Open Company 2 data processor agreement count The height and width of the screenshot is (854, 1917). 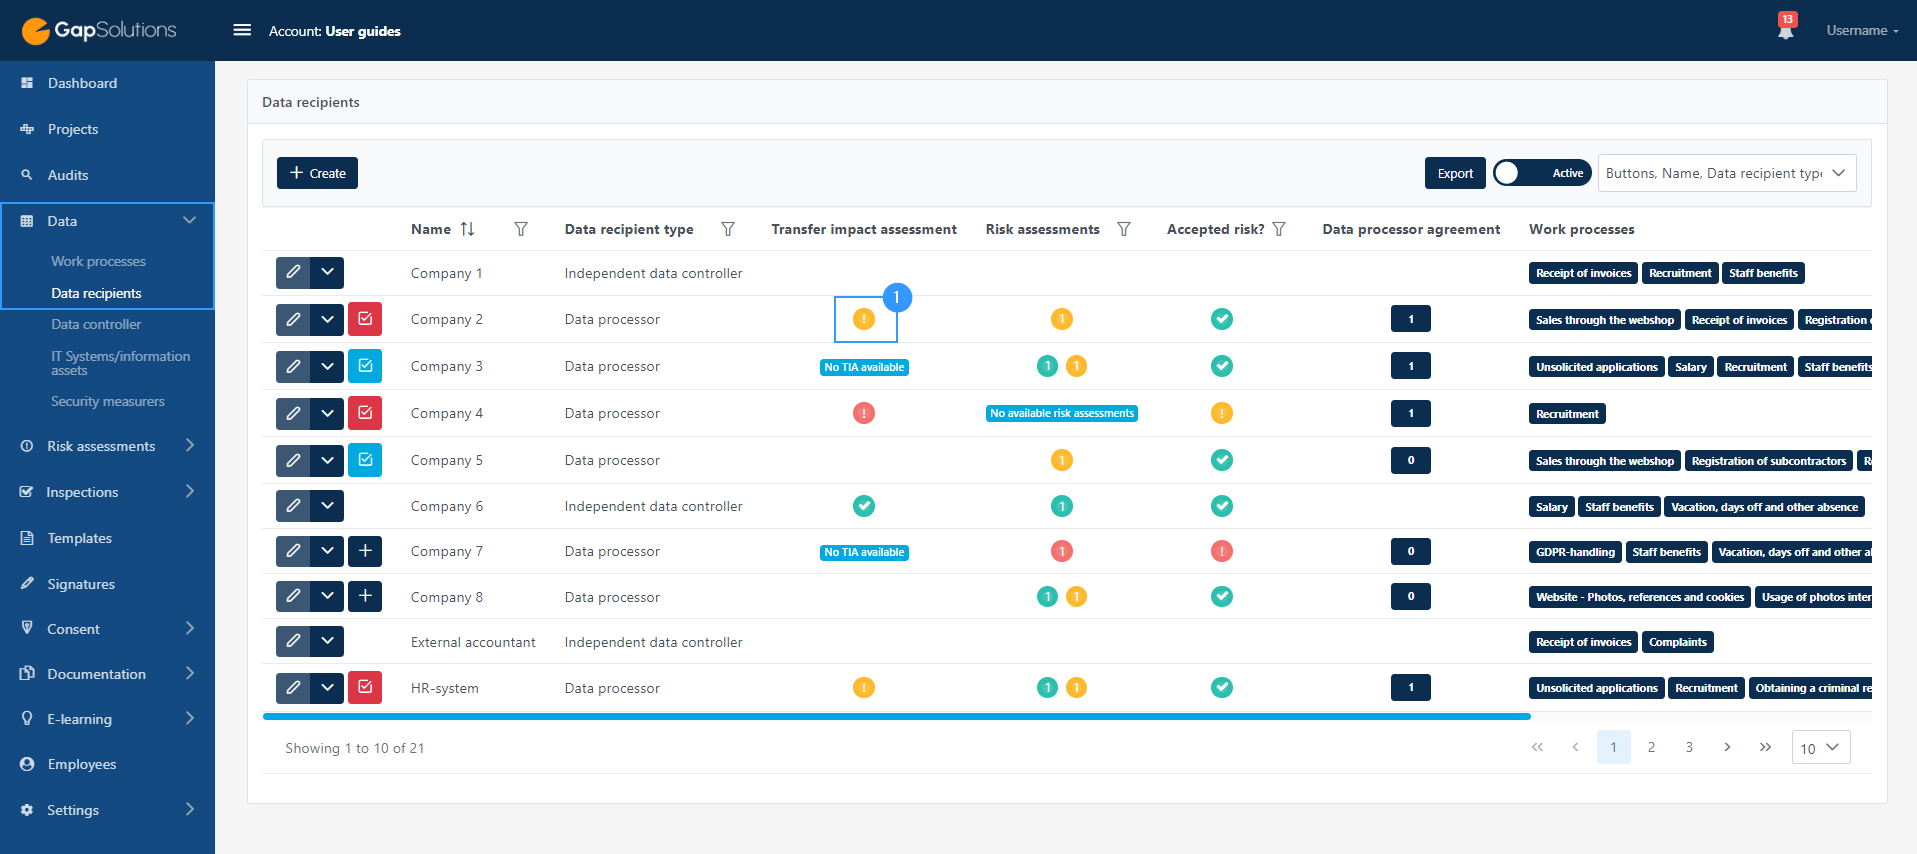[1410, 319]
